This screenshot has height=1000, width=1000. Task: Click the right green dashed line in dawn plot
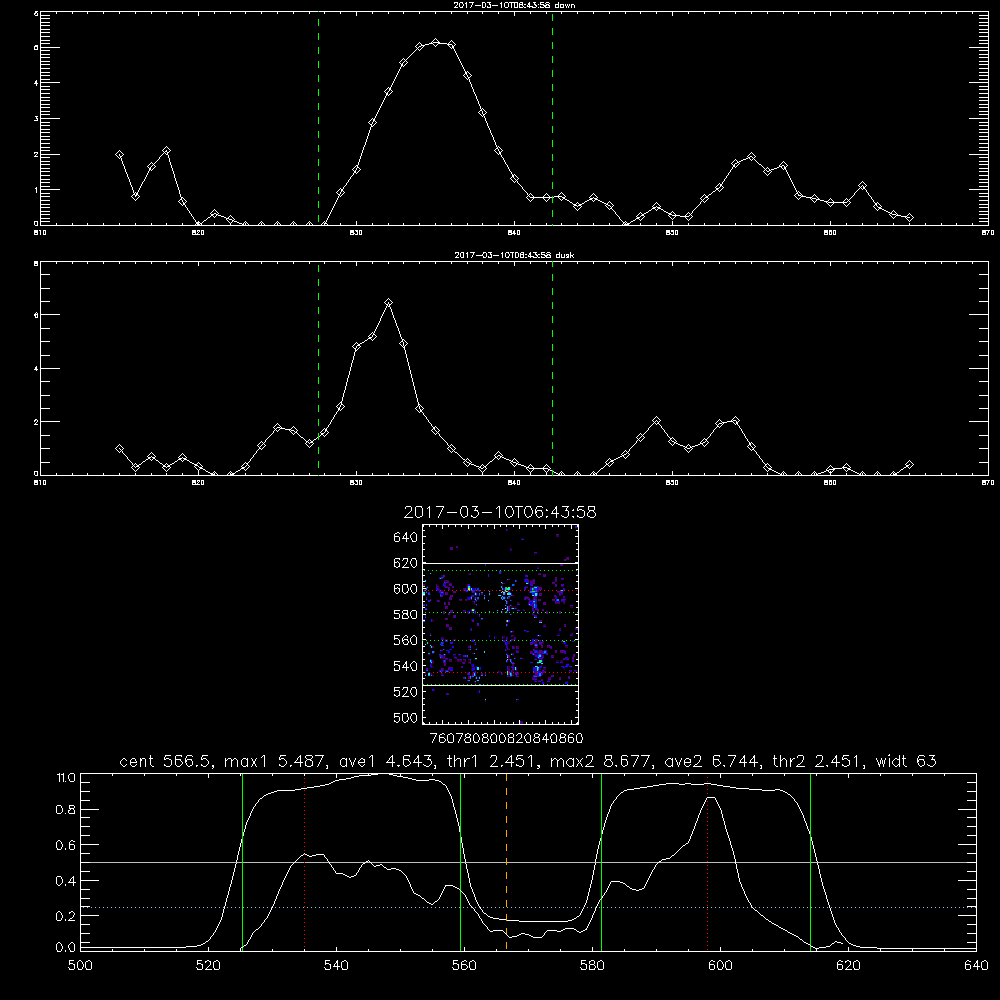click(x=552, y=118)
